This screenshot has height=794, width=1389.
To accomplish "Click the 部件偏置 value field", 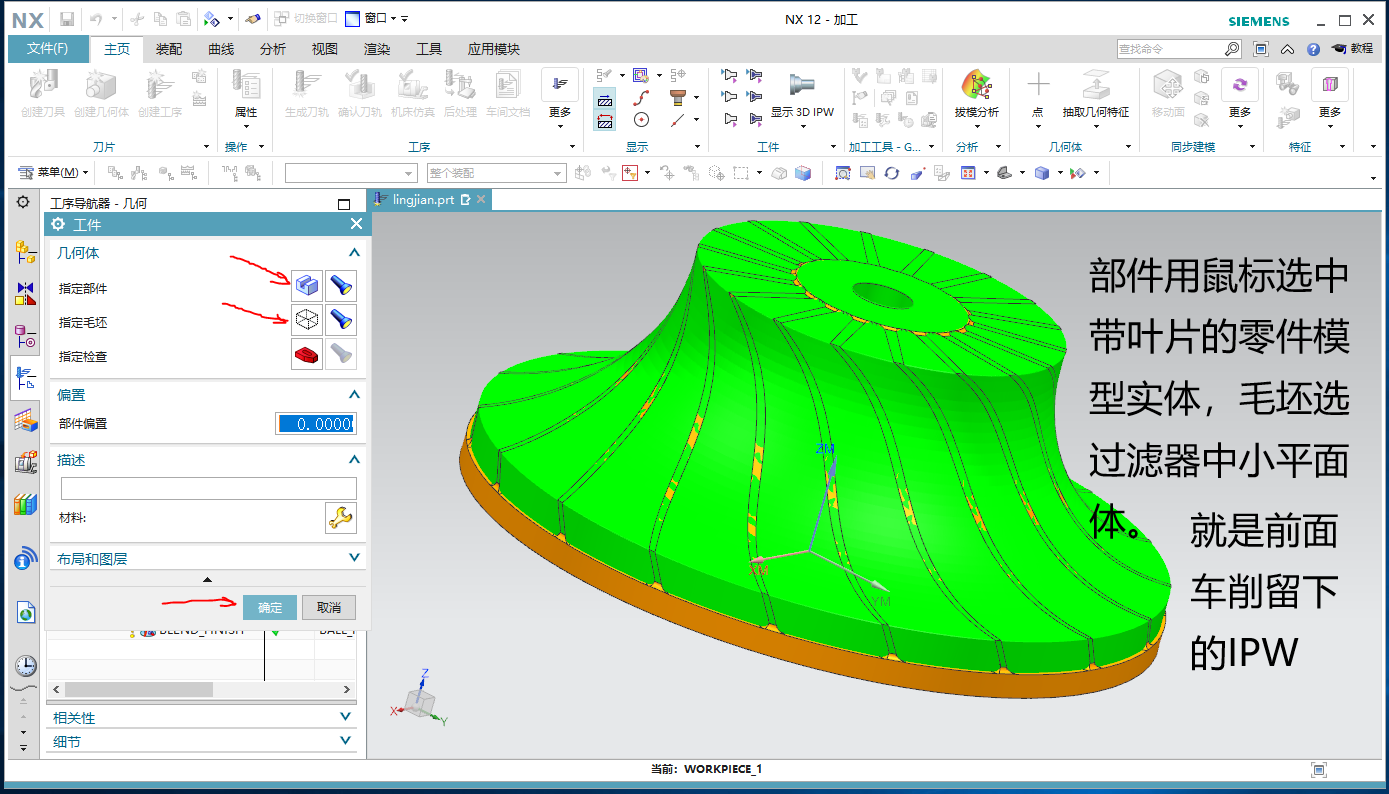I will click(x=316, y=424).
